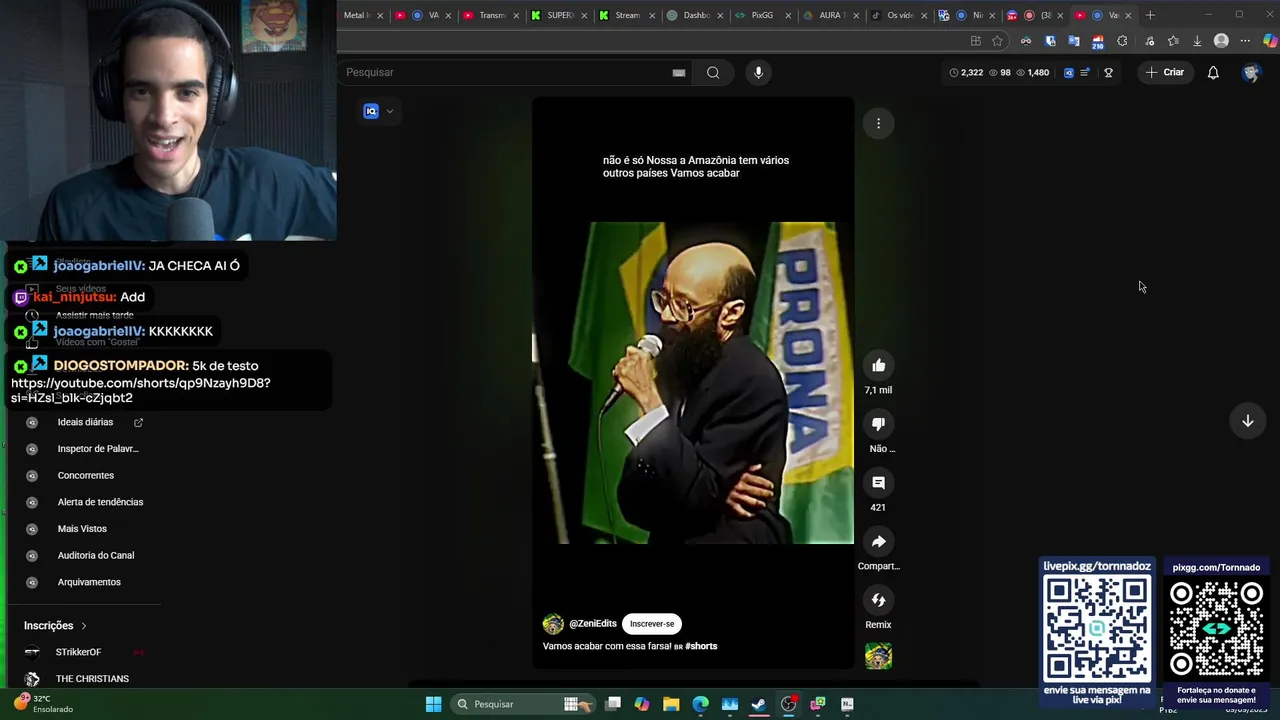Image resolution: width=1280 pixels, height=720 pixels.
Task: Open the on-screen keyboard in the search box
Action: 679,72
